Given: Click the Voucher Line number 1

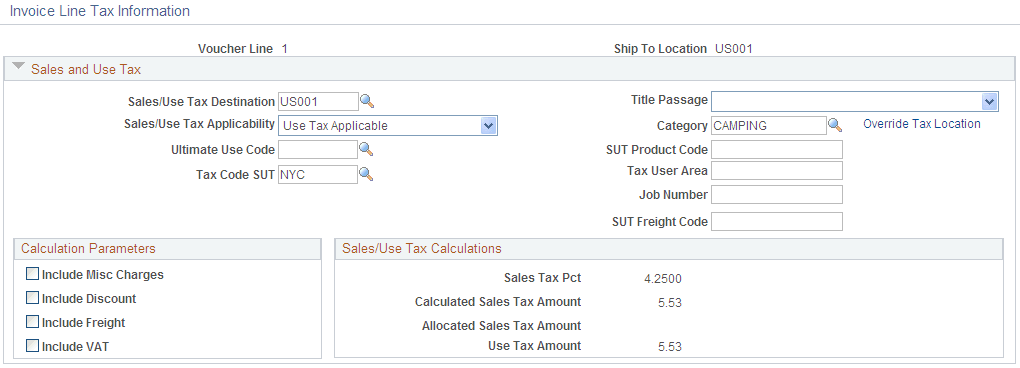Looking at the screenshot, I should click(284, 49).
